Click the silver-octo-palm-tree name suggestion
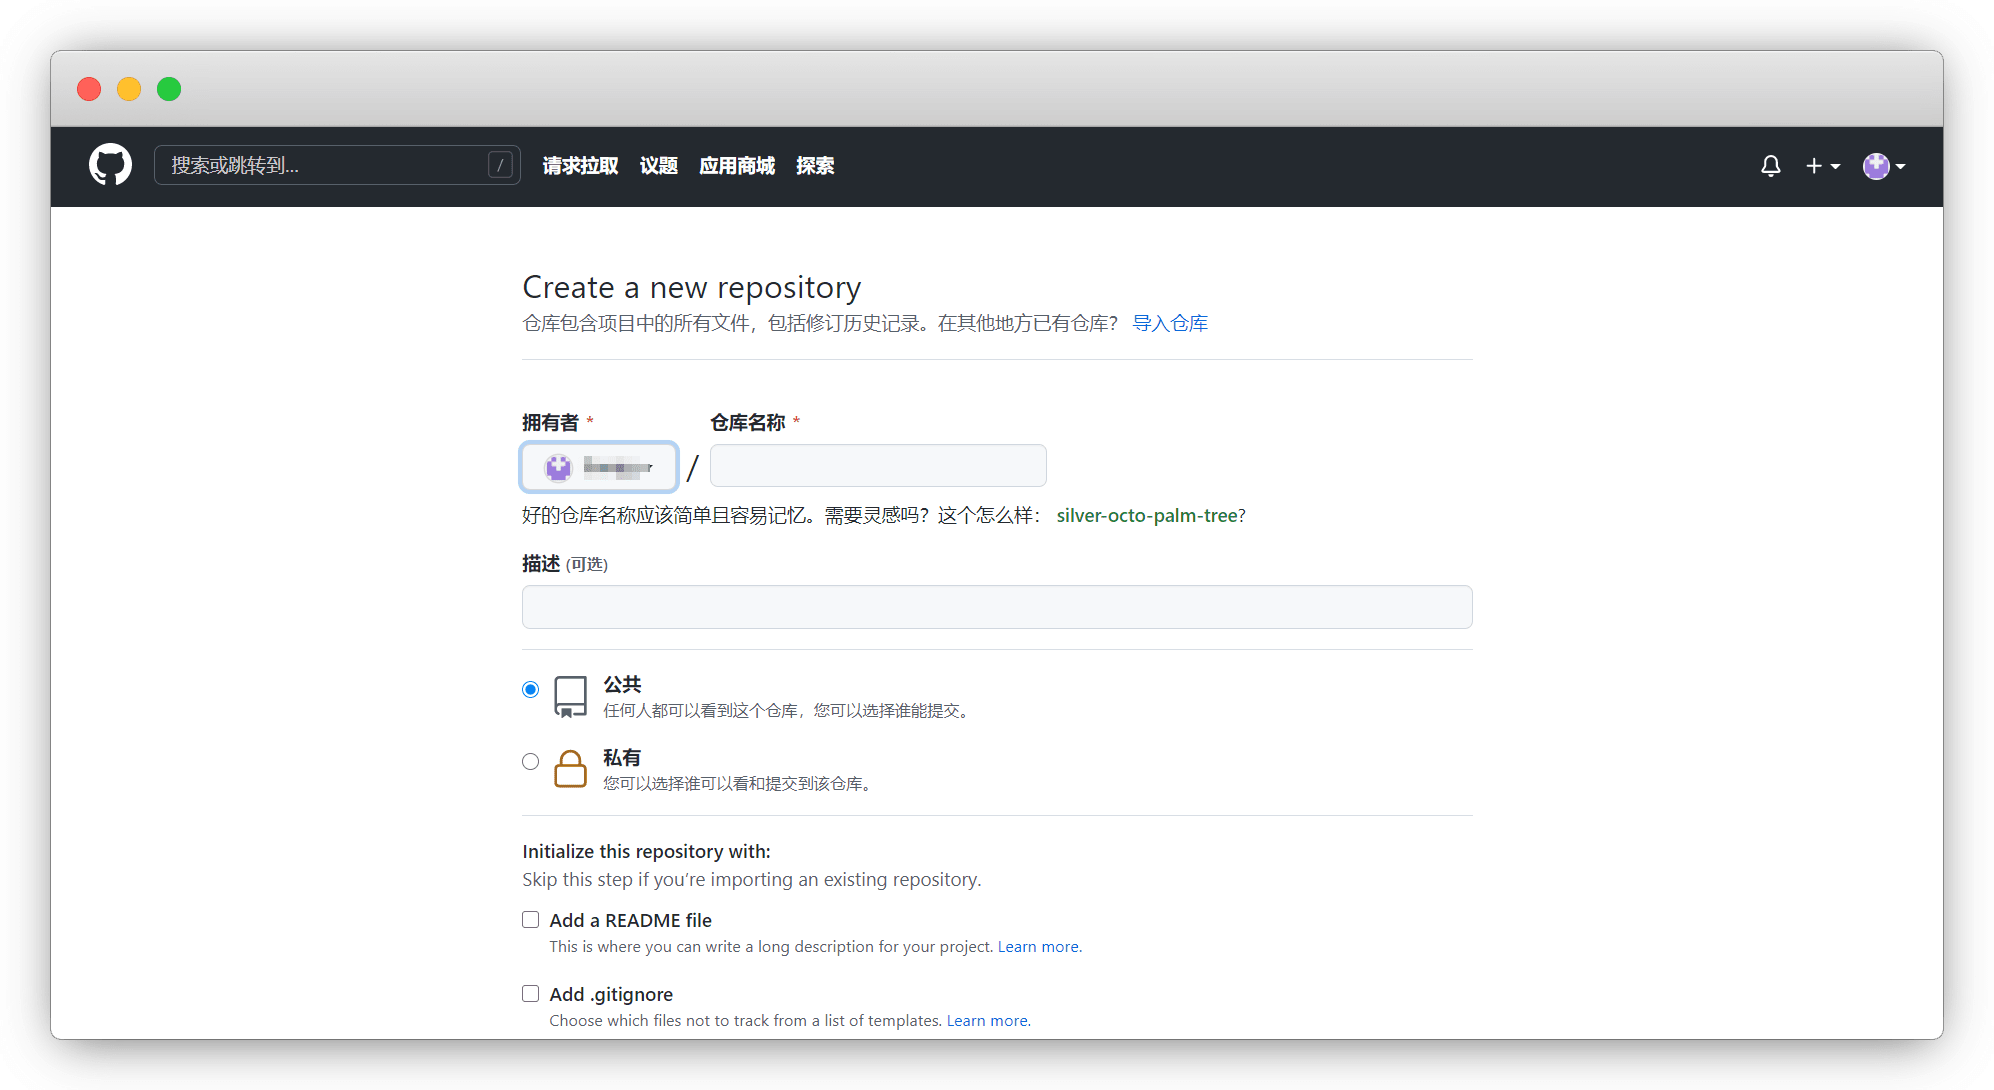Screen dimensions: 1994x1090 coord(1146,515)
